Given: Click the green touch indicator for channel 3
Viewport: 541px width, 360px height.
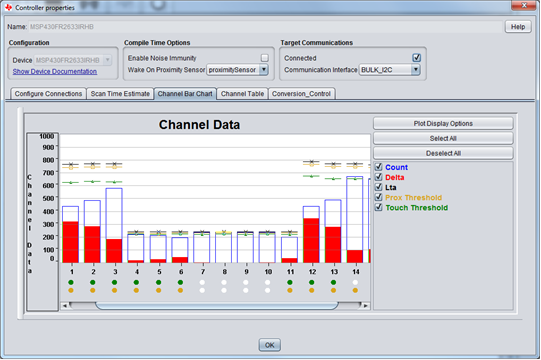Looking at the screenshot, I should 114,282.
